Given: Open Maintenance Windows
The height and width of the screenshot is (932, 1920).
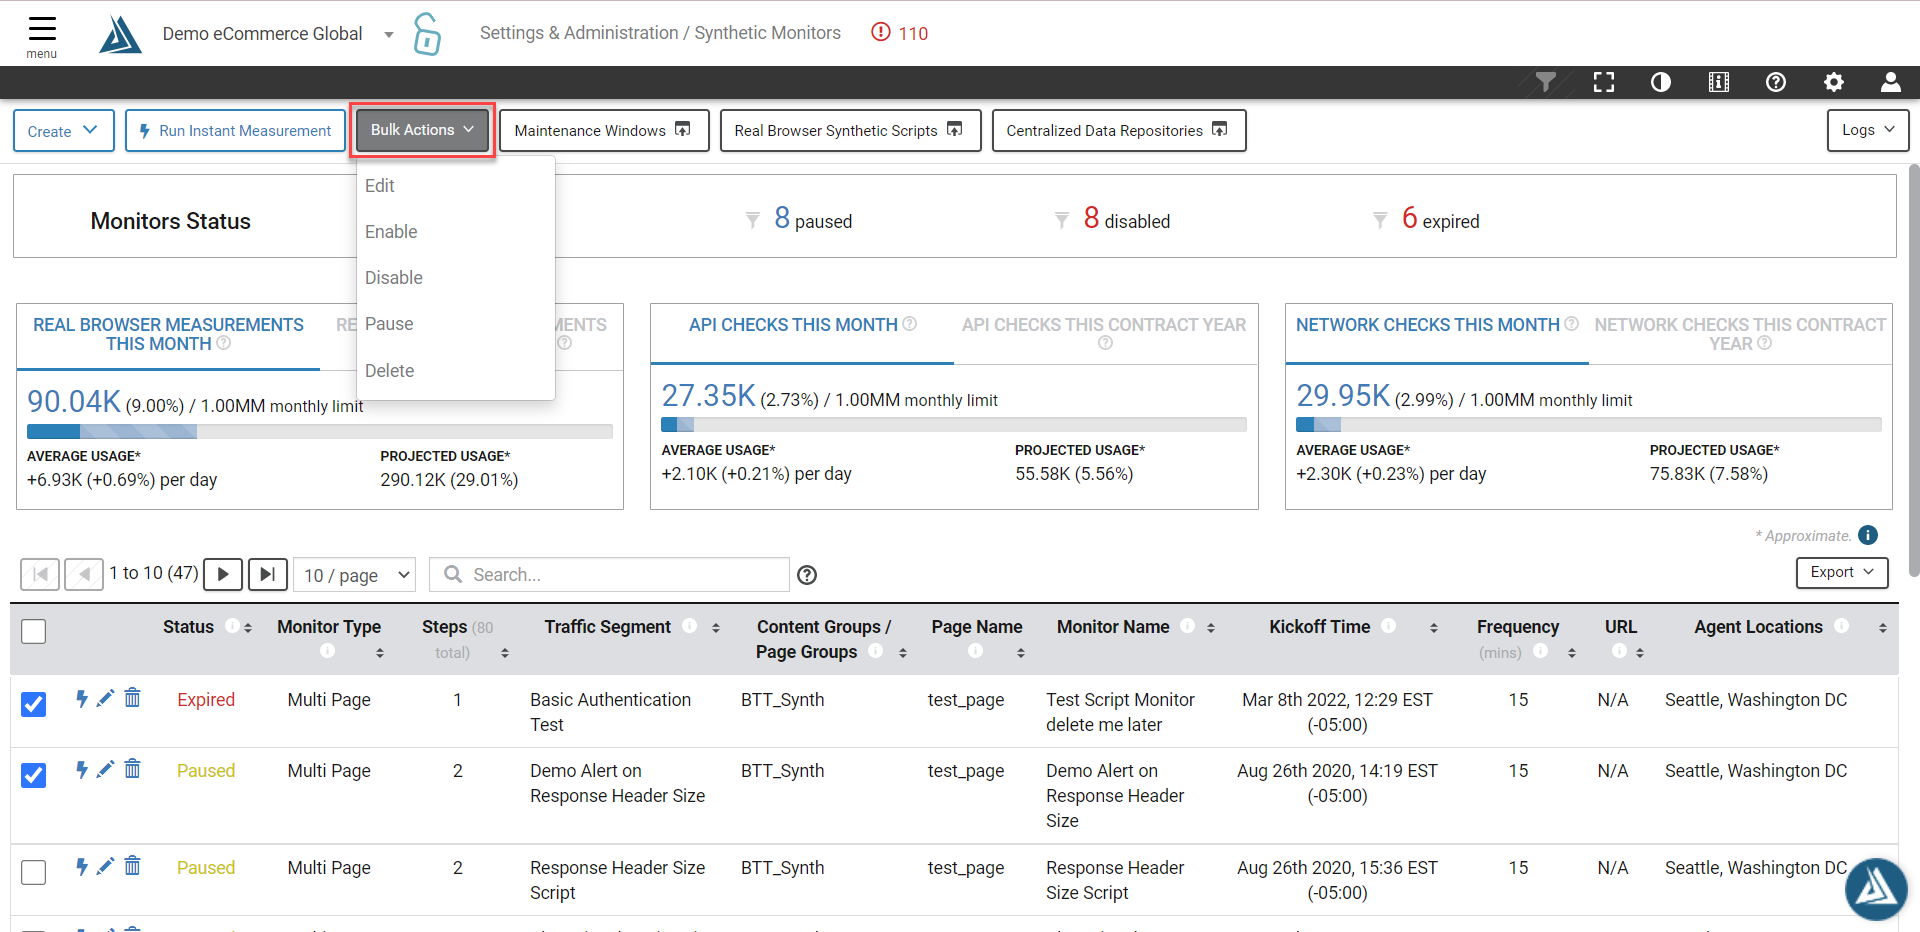Looking at the screenshot, I should coord(604,131).
